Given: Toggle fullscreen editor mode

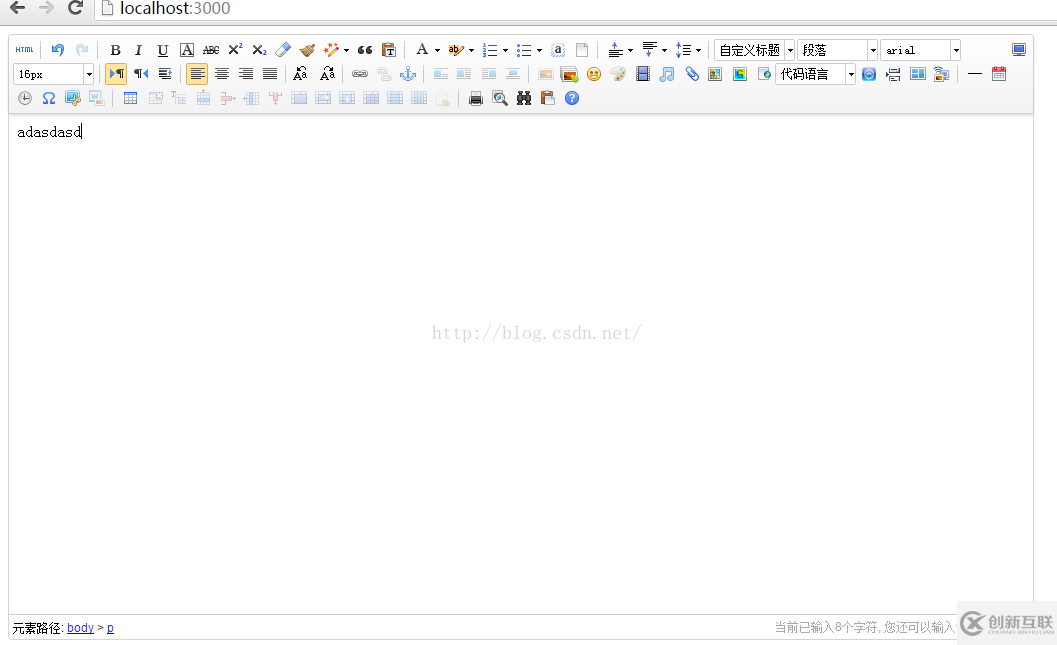Looking at the screenshot, I should click(1019, 50).
